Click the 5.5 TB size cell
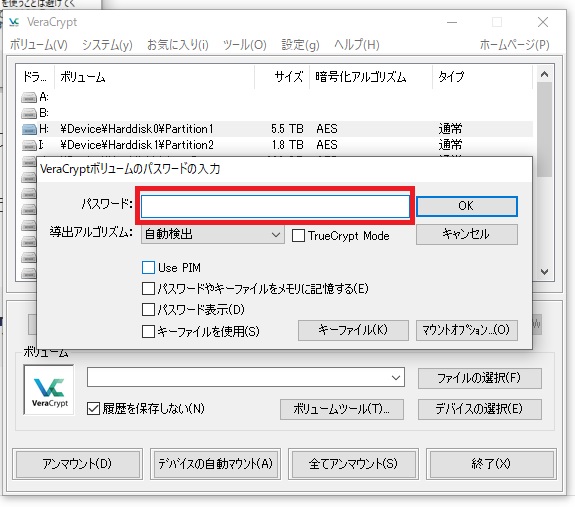 click(x=288, y=129)
